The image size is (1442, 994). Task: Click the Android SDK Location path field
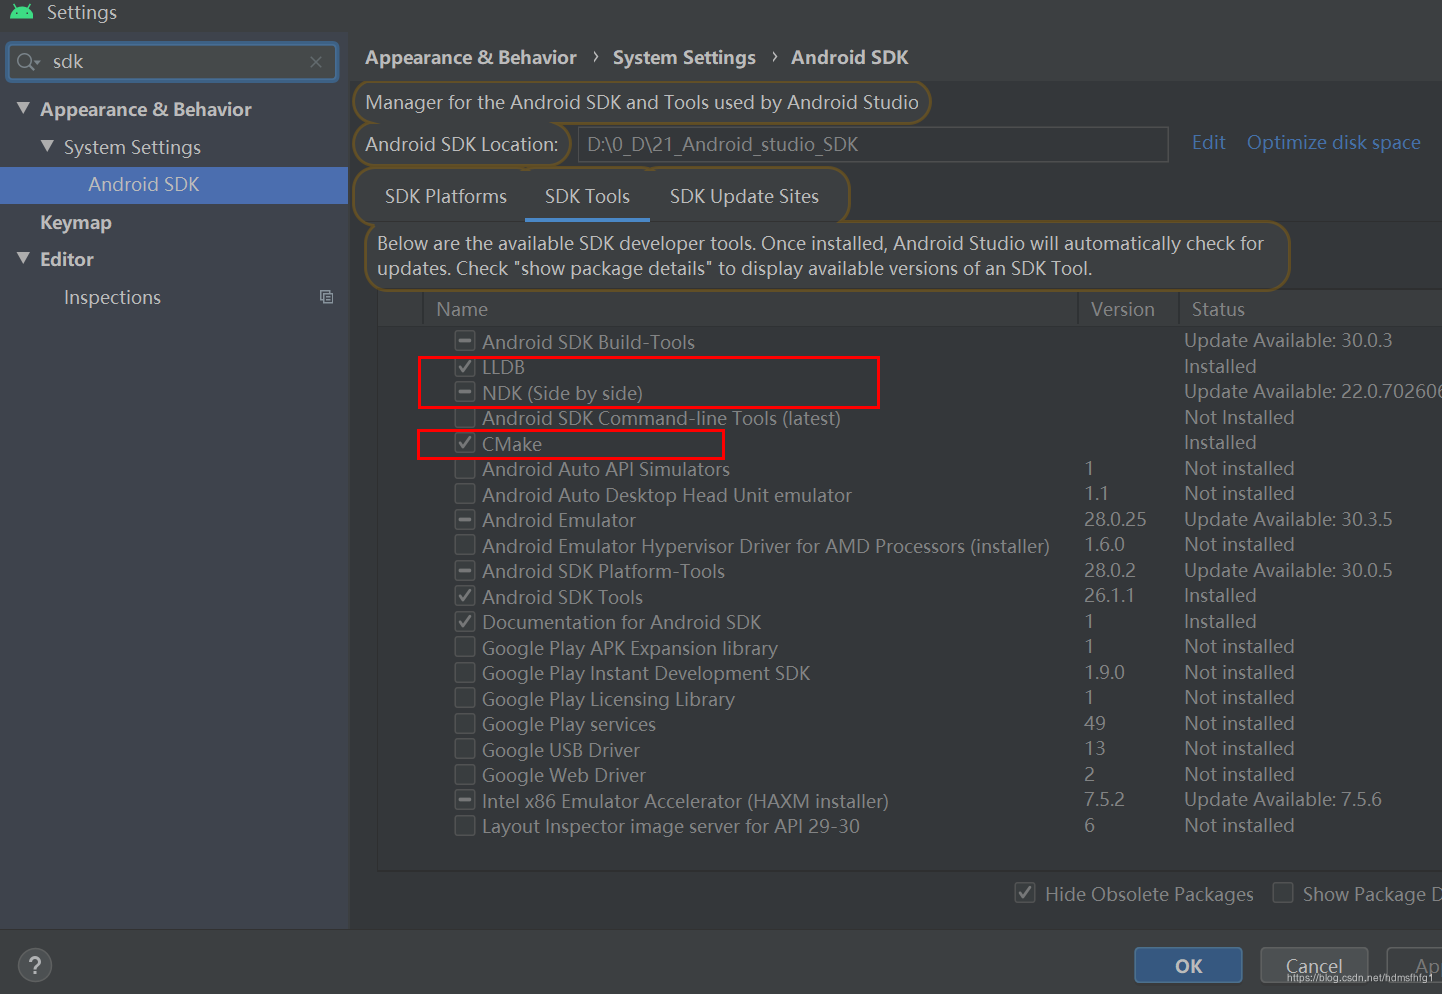point(873,144)
